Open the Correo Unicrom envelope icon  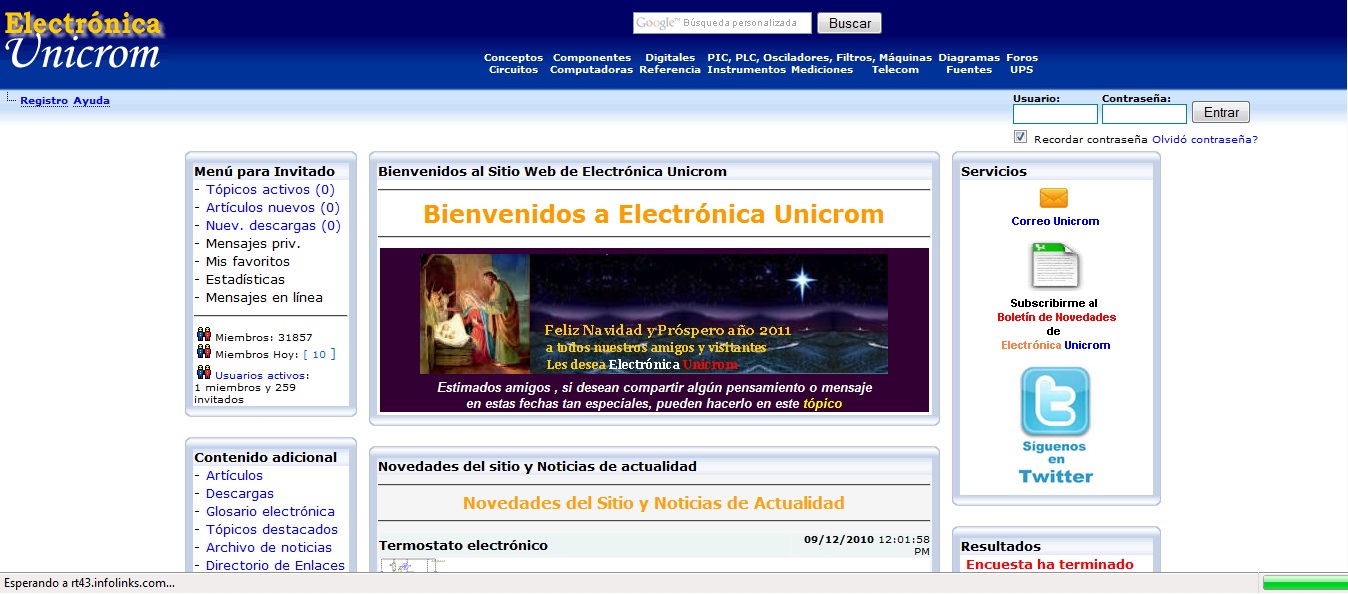[1054, 198]
